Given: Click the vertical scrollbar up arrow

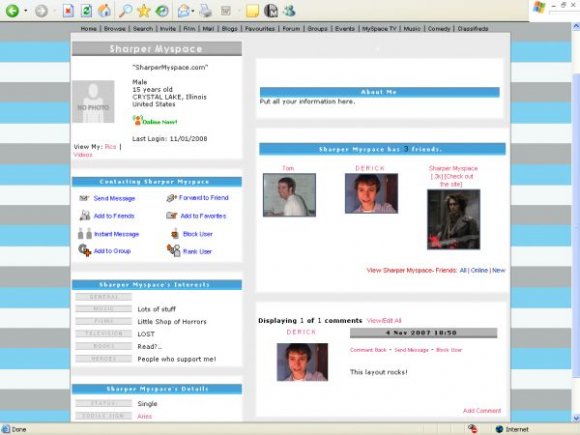Looking at the screenshot, I should tap(576, 26).
